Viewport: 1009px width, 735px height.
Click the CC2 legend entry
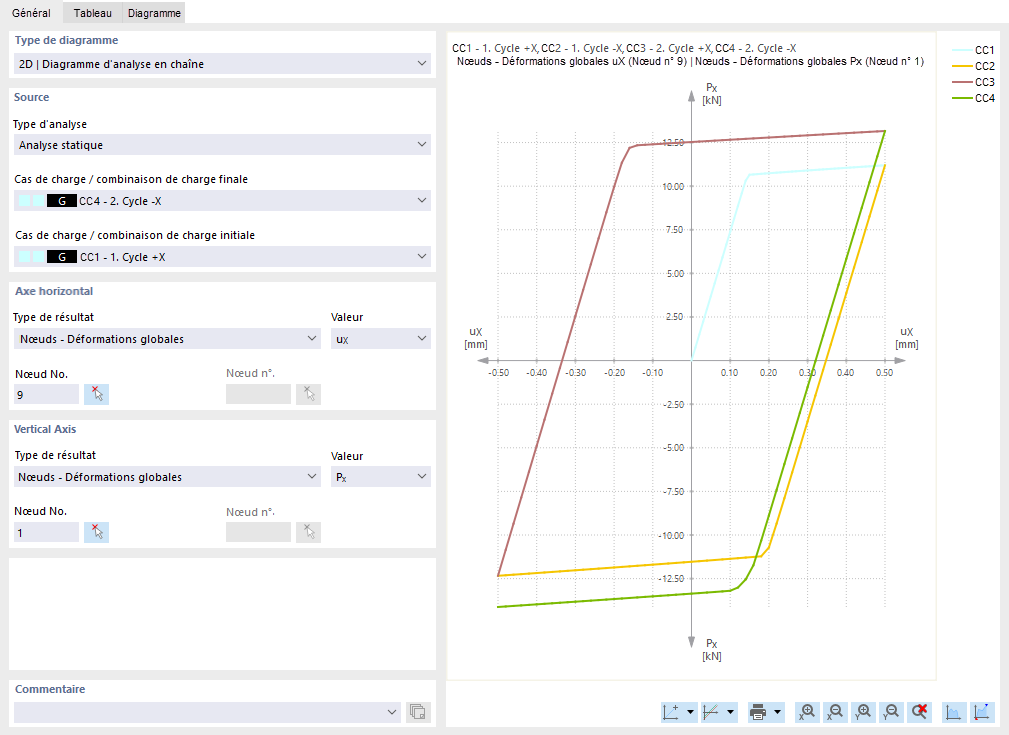tap(974, 66)
